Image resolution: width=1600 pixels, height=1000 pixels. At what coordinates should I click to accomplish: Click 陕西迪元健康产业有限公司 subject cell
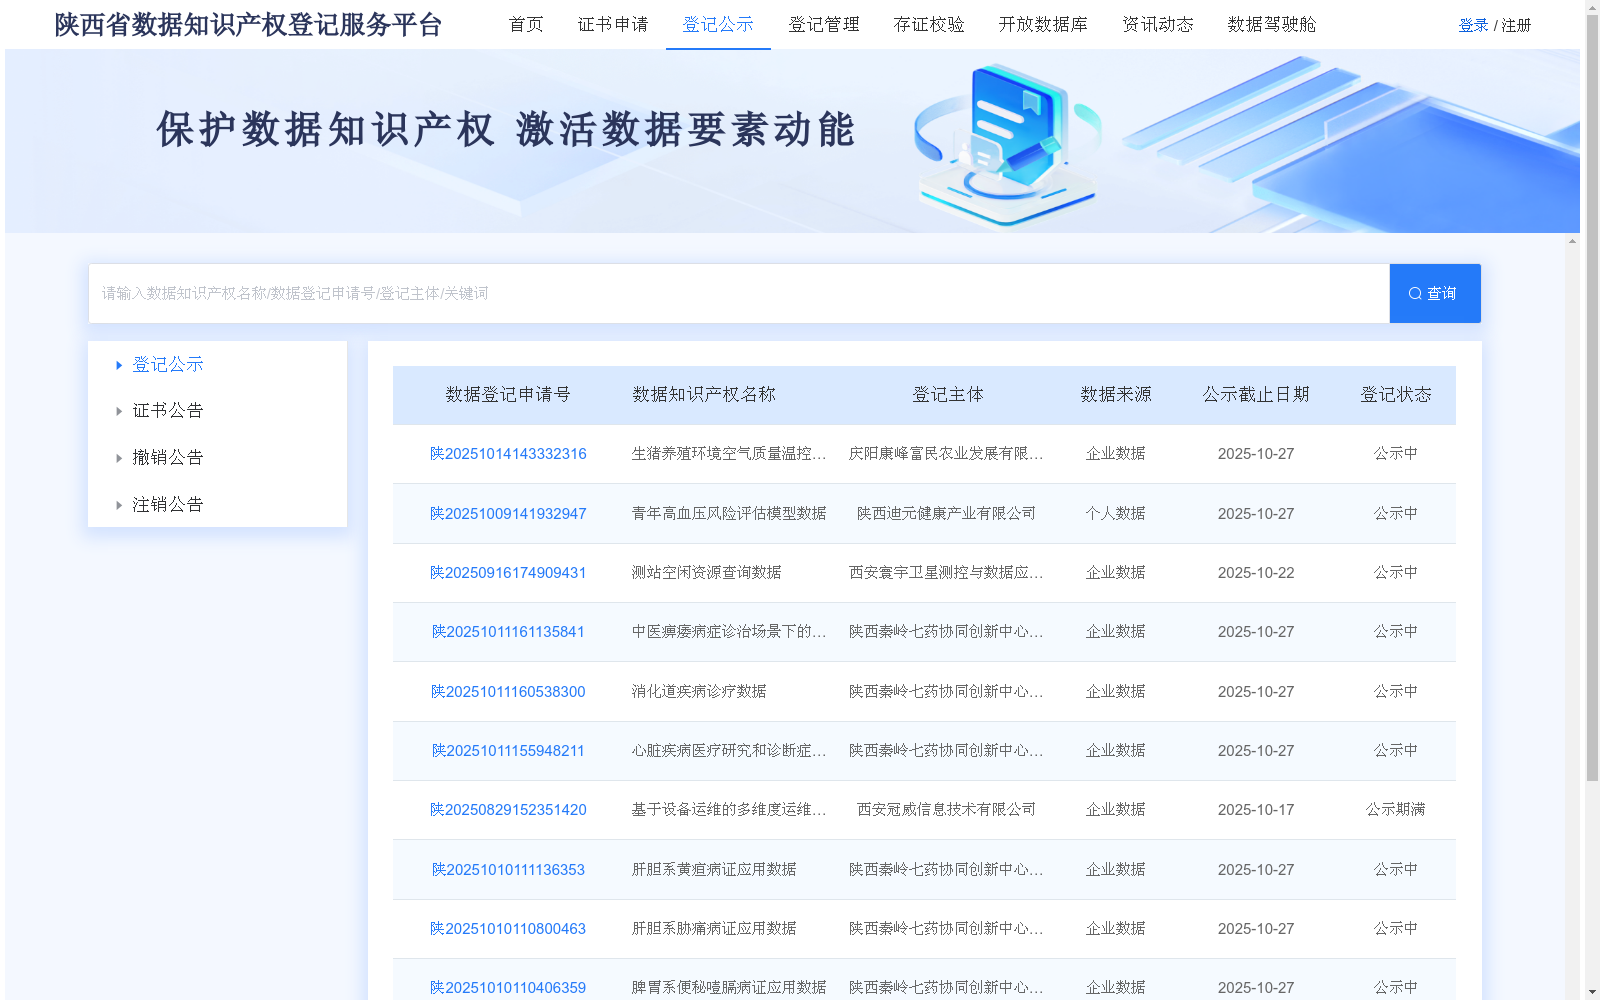point(946,514)
